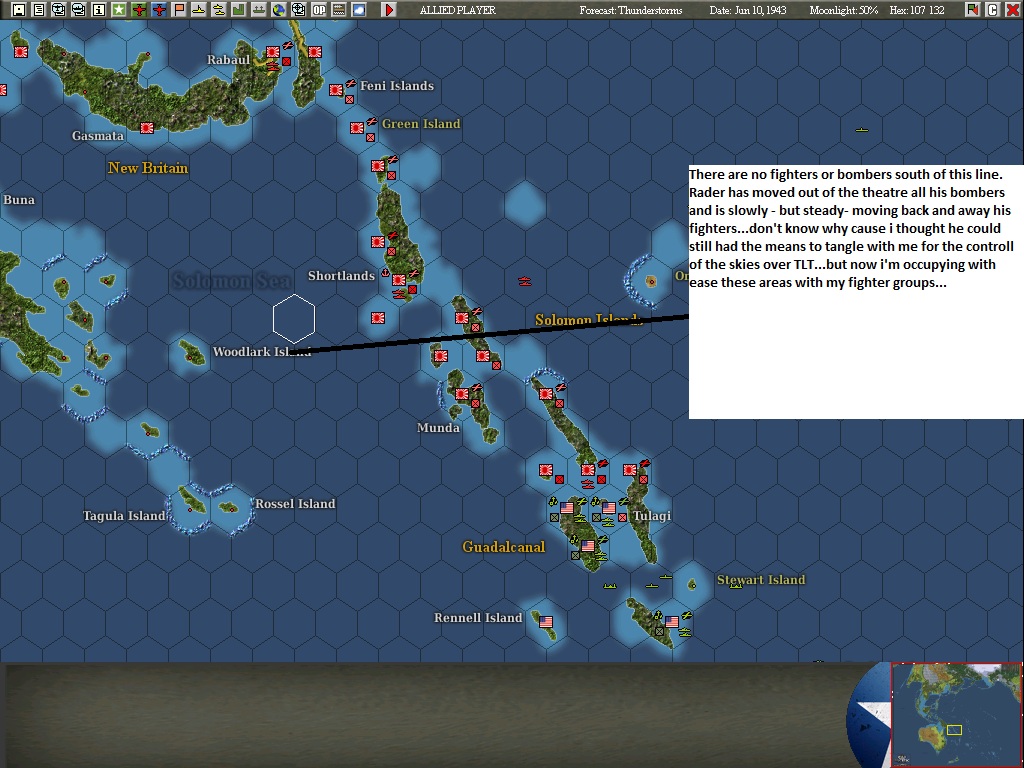This screenshot has height=768, width=1024.
Task: Click the Woodlark Island map label
Action: tap(261, 351)
